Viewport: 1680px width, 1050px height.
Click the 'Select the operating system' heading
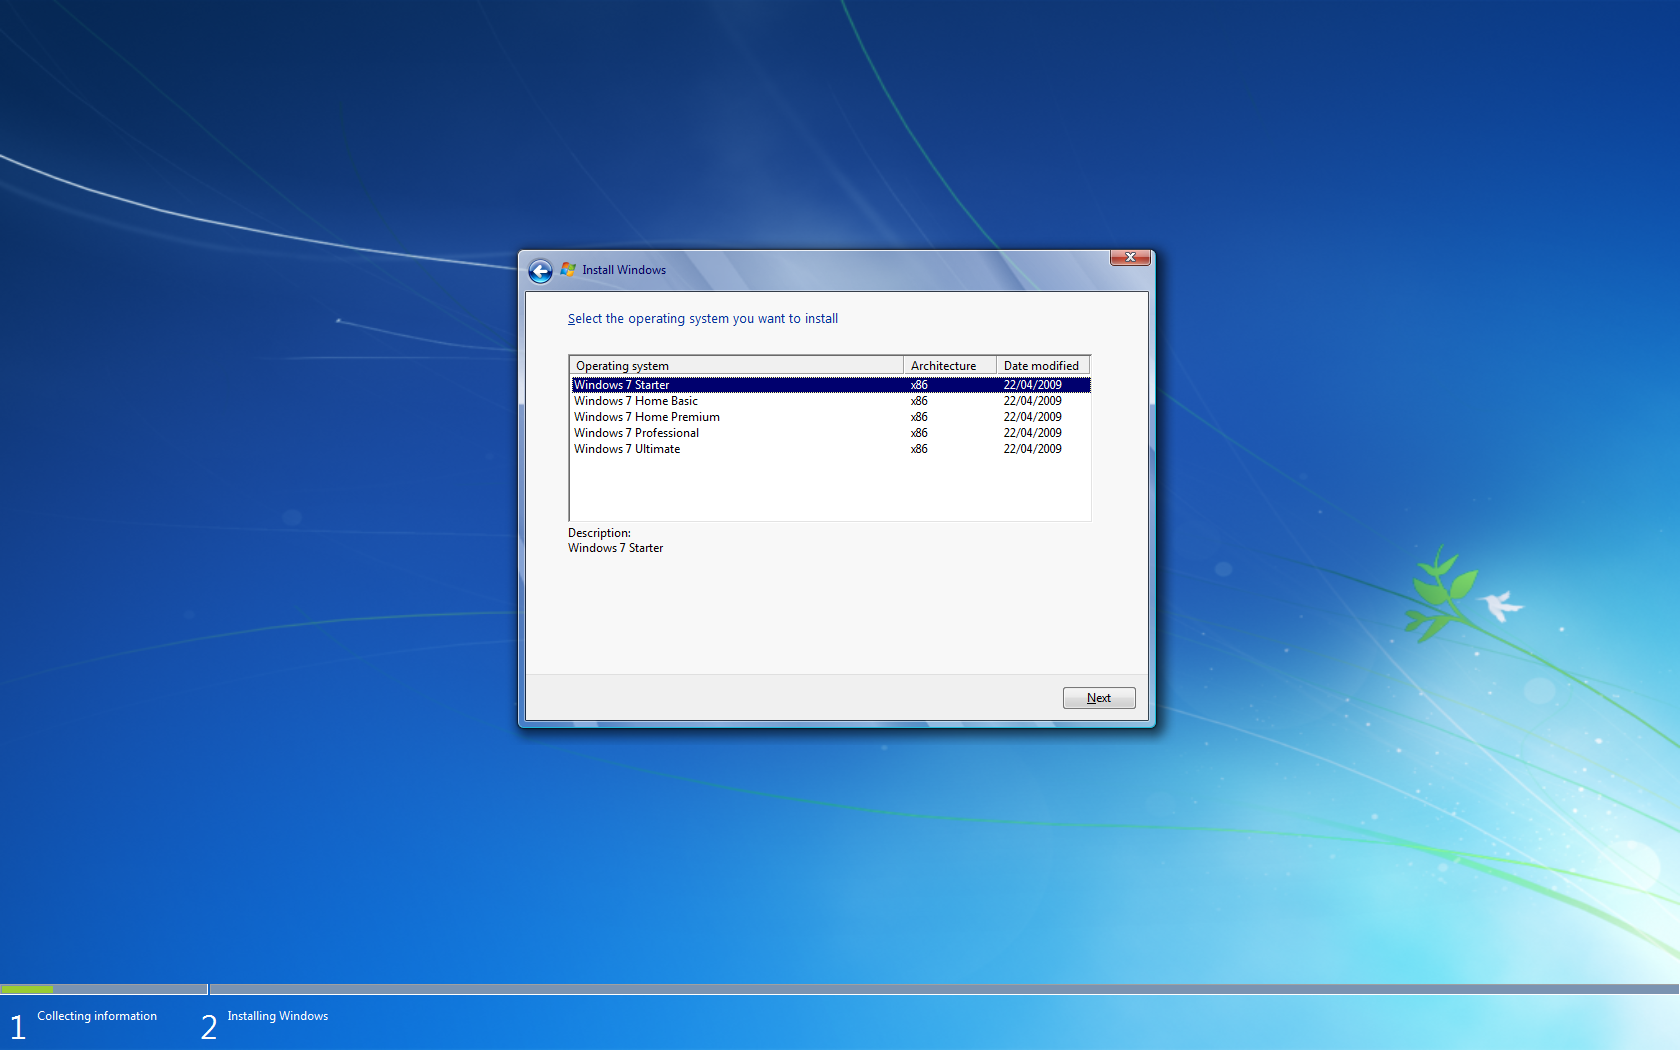click(703, 319)
